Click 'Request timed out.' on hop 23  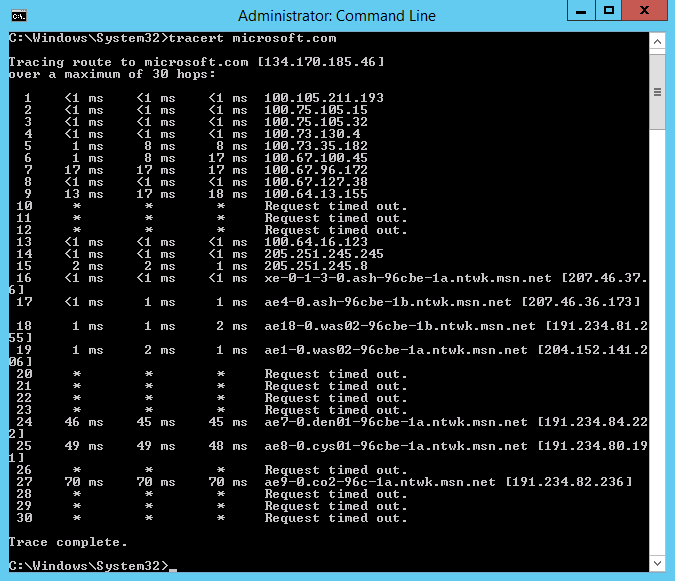click(x=336, y=410)
